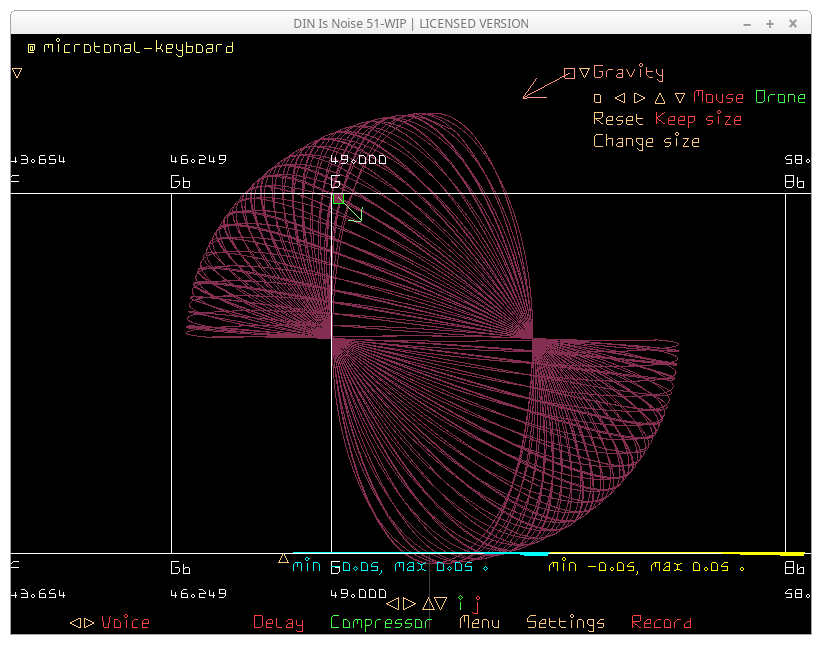Click the orange triangle at cyan range start
This screenshot has width=822, height=645.
283,559
